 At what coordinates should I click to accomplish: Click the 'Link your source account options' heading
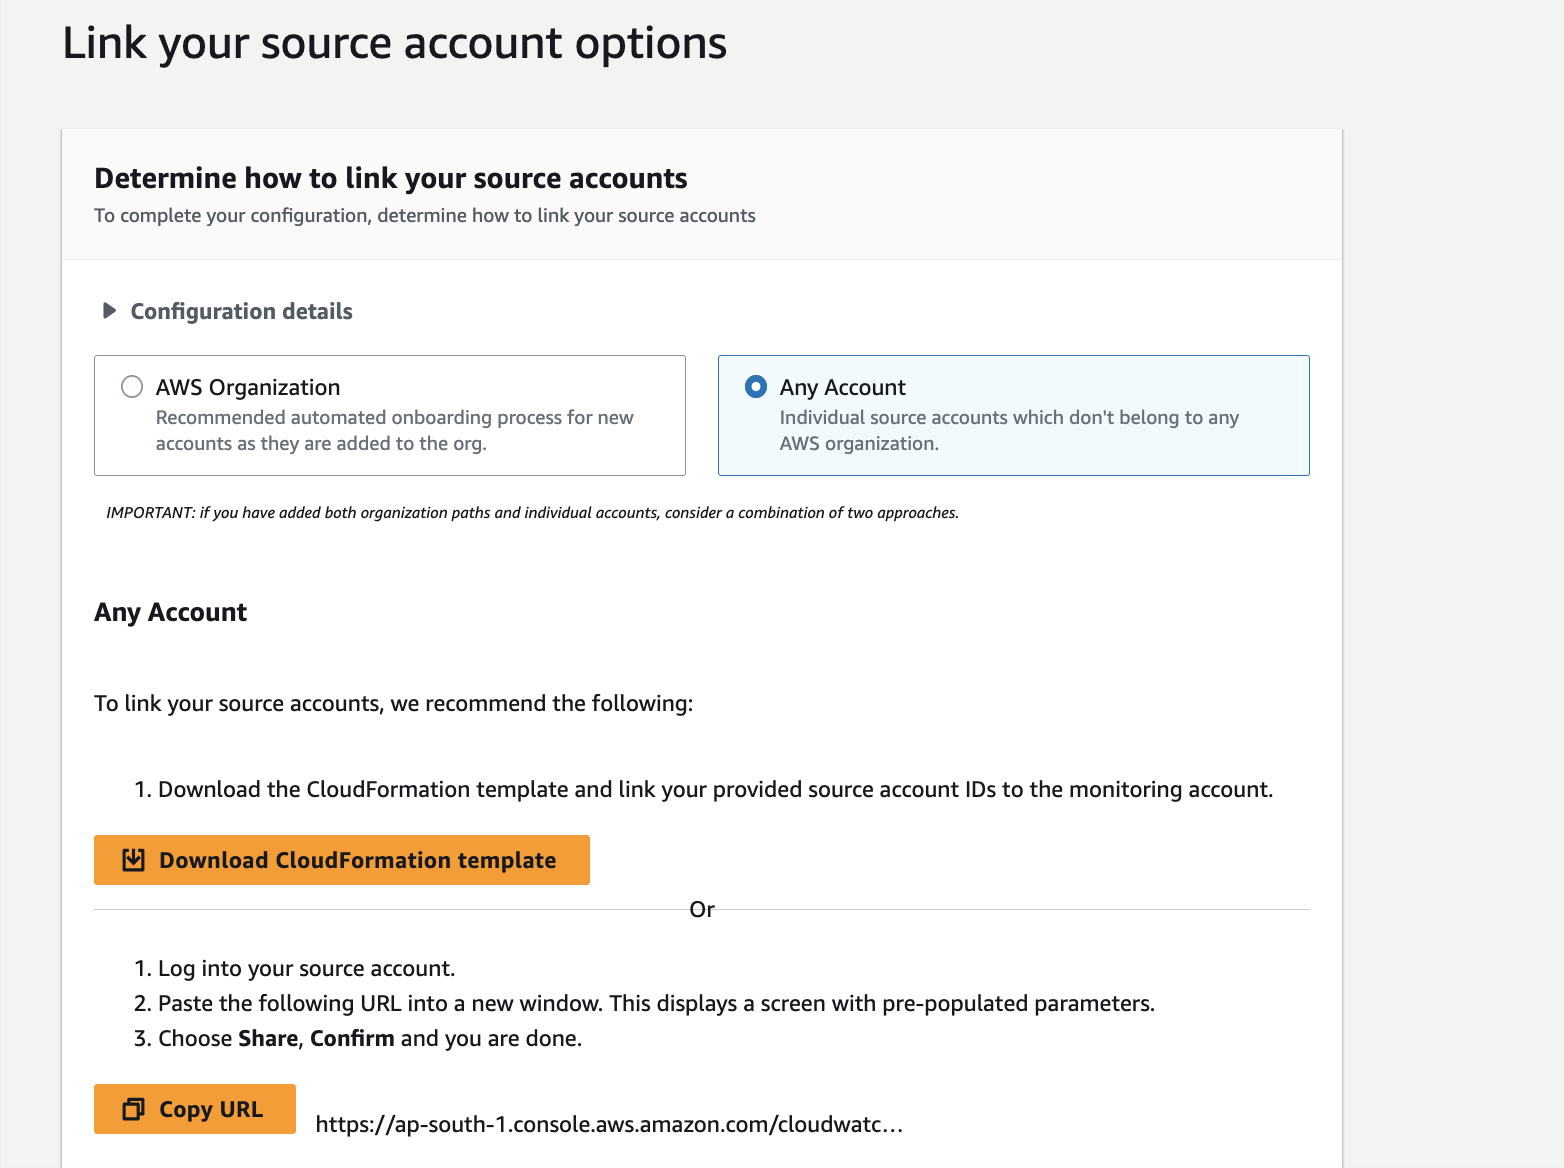[x=395, y=44]
